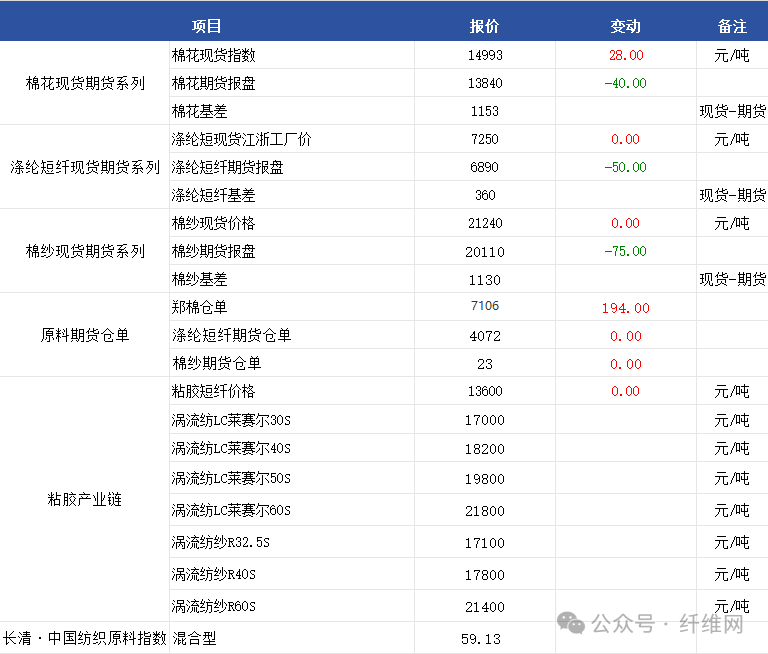Click the price value 19800
Screen dimensions: 768x654
pos(485,479)
